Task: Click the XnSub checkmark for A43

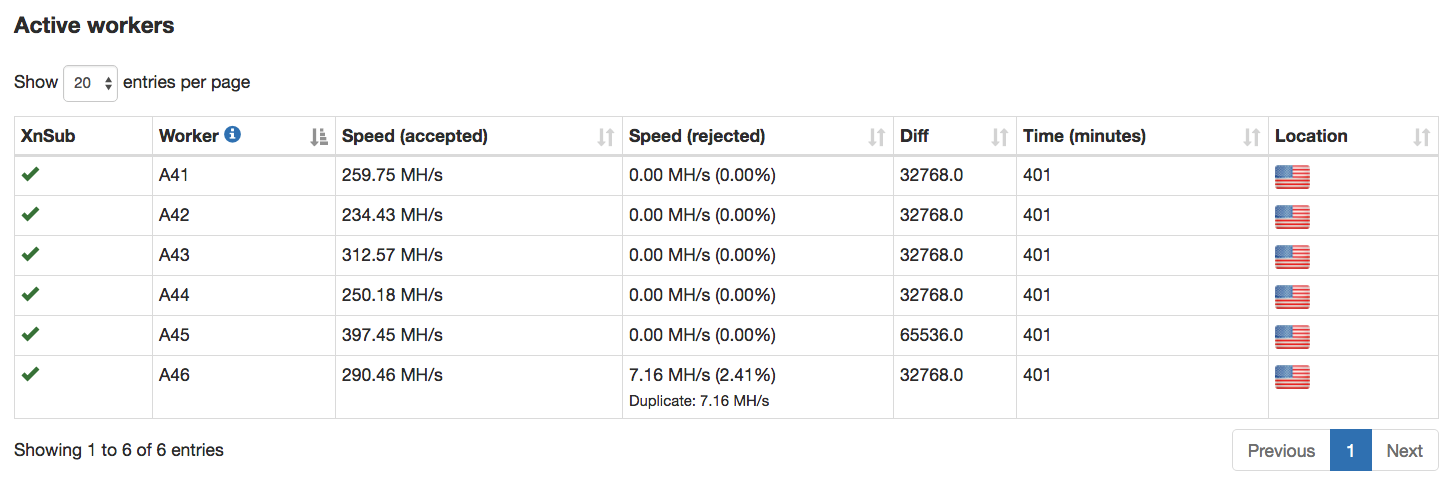Action: pyautogui.click(x=31, y=254)
